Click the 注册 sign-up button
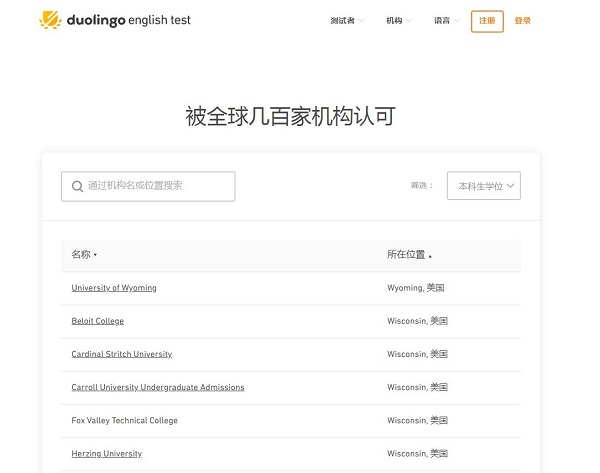This screenshot has width=600, height=473. point(487,21)
